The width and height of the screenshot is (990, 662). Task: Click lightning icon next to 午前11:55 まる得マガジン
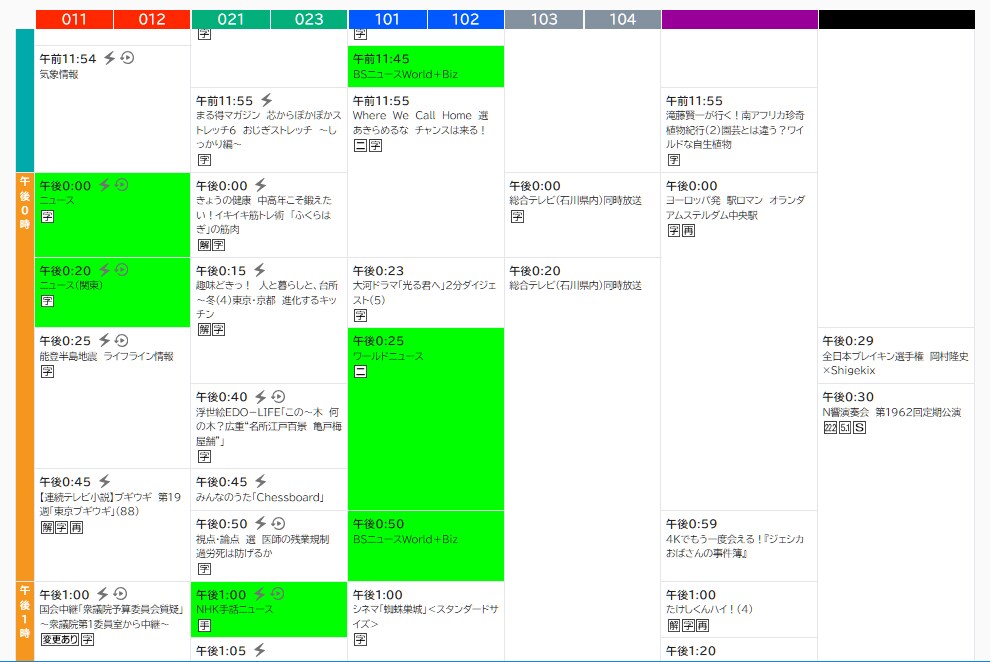(266, 100)
